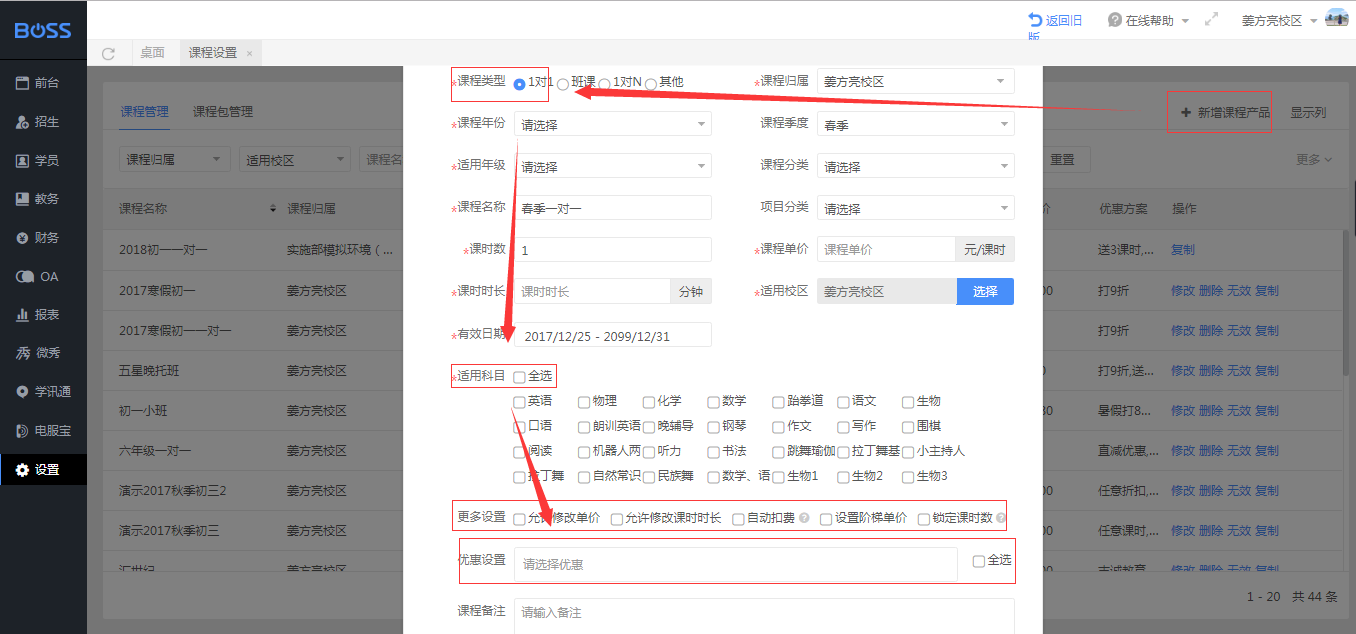Open the 设置 sidebar section

pos(43,469)
